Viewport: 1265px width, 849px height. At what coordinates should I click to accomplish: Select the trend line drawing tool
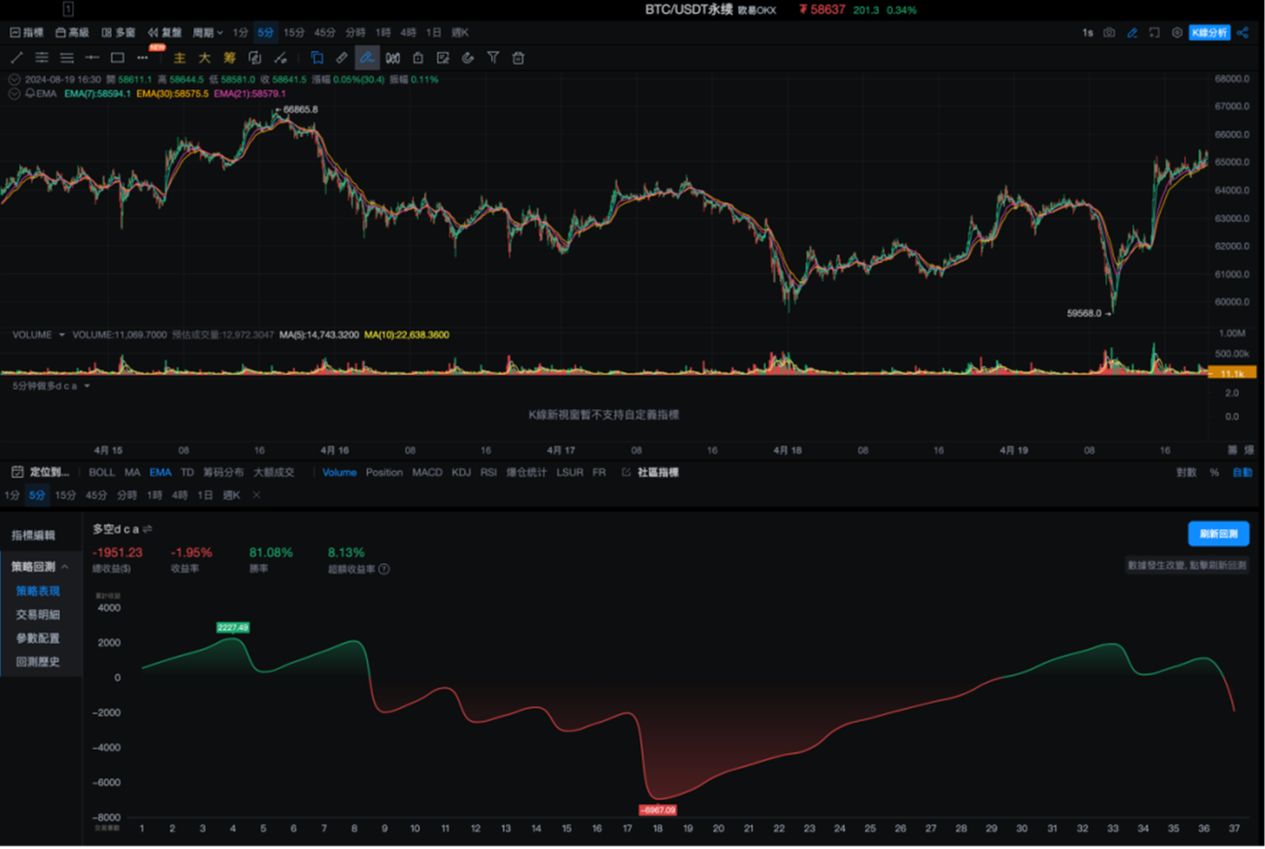pyautogui.click(x=16, y=58)
